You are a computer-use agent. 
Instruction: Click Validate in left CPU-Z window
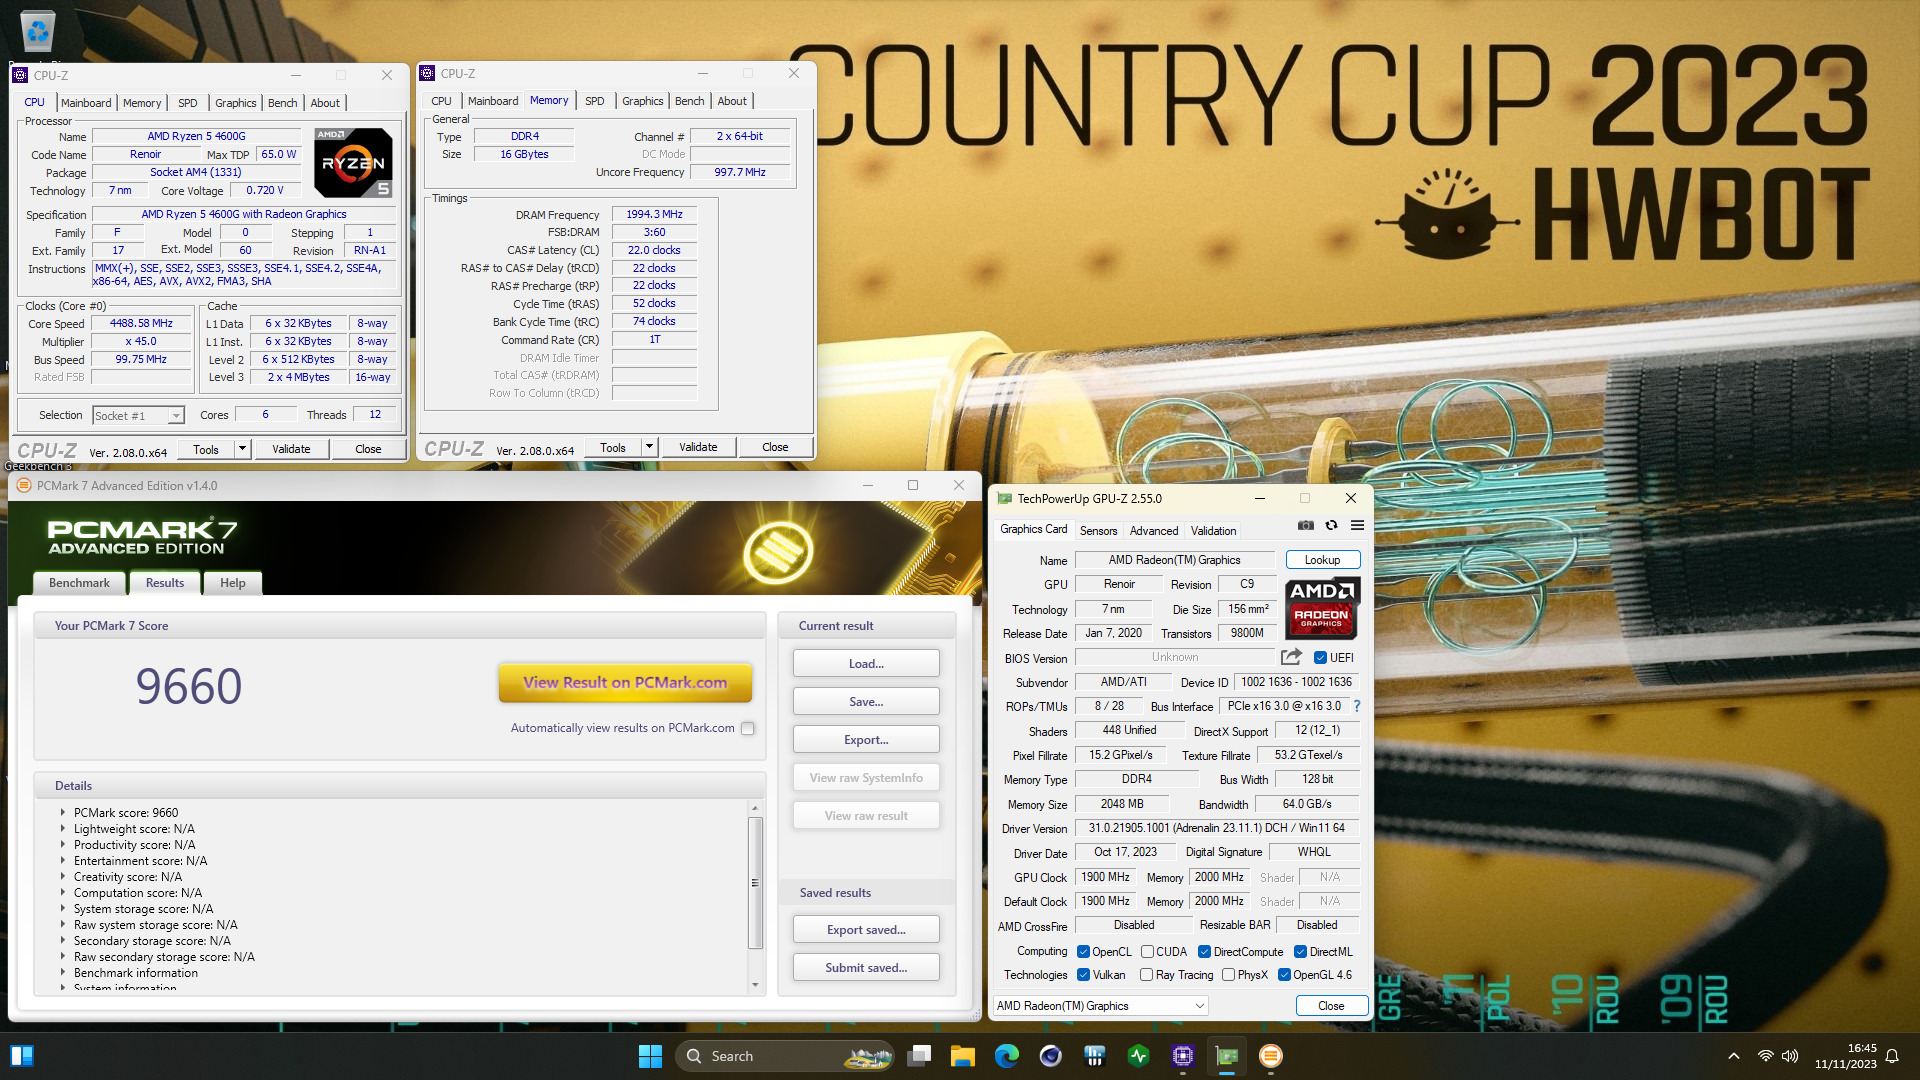click(x=291, y=449)
